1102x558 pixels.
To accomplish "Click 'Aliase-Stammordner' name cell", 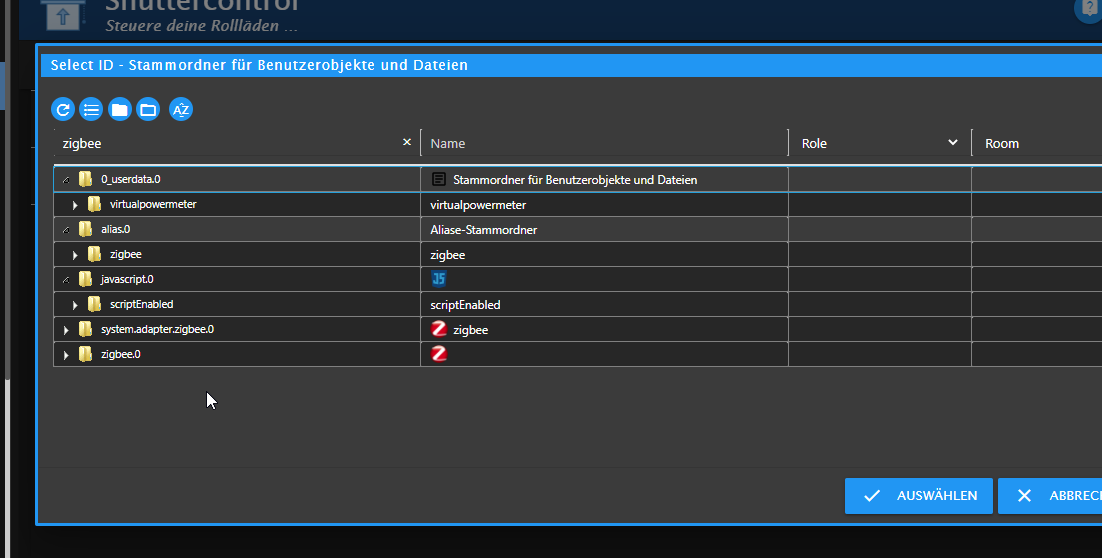I will tap(604, 230).
